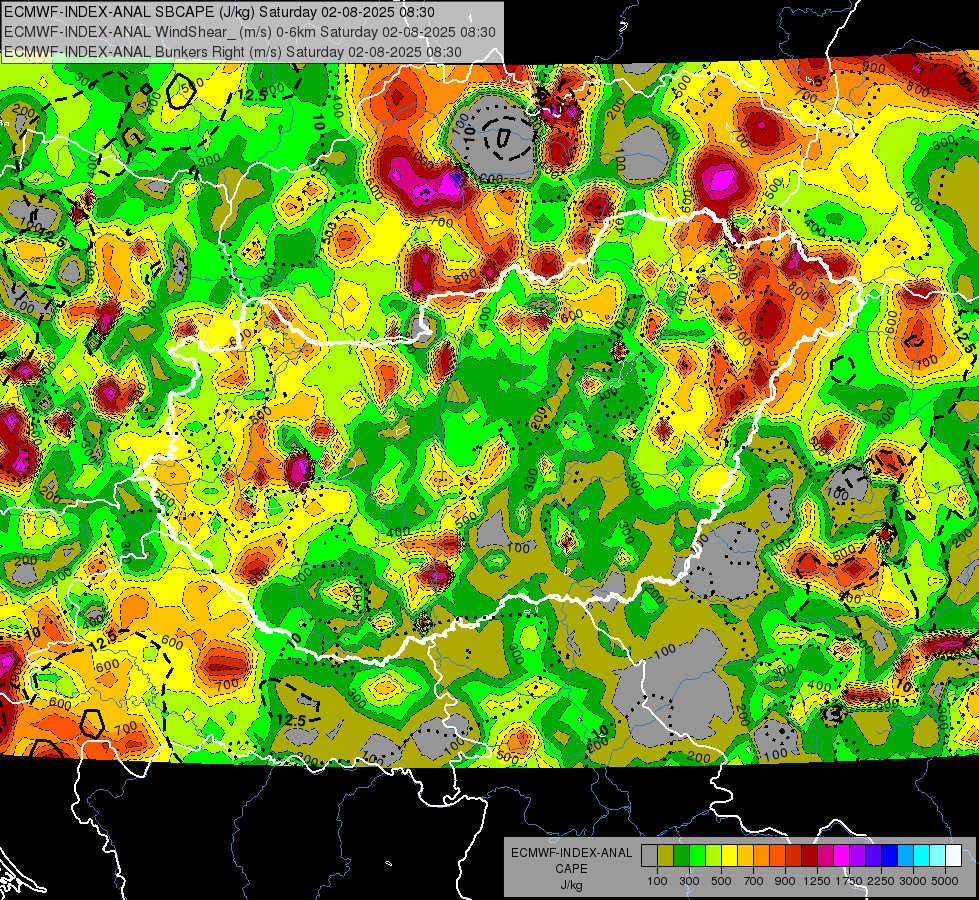The height and width of the screenshot is (900, 979).
Task: Select the dark maroon red legend swatch
Action: 809,856
